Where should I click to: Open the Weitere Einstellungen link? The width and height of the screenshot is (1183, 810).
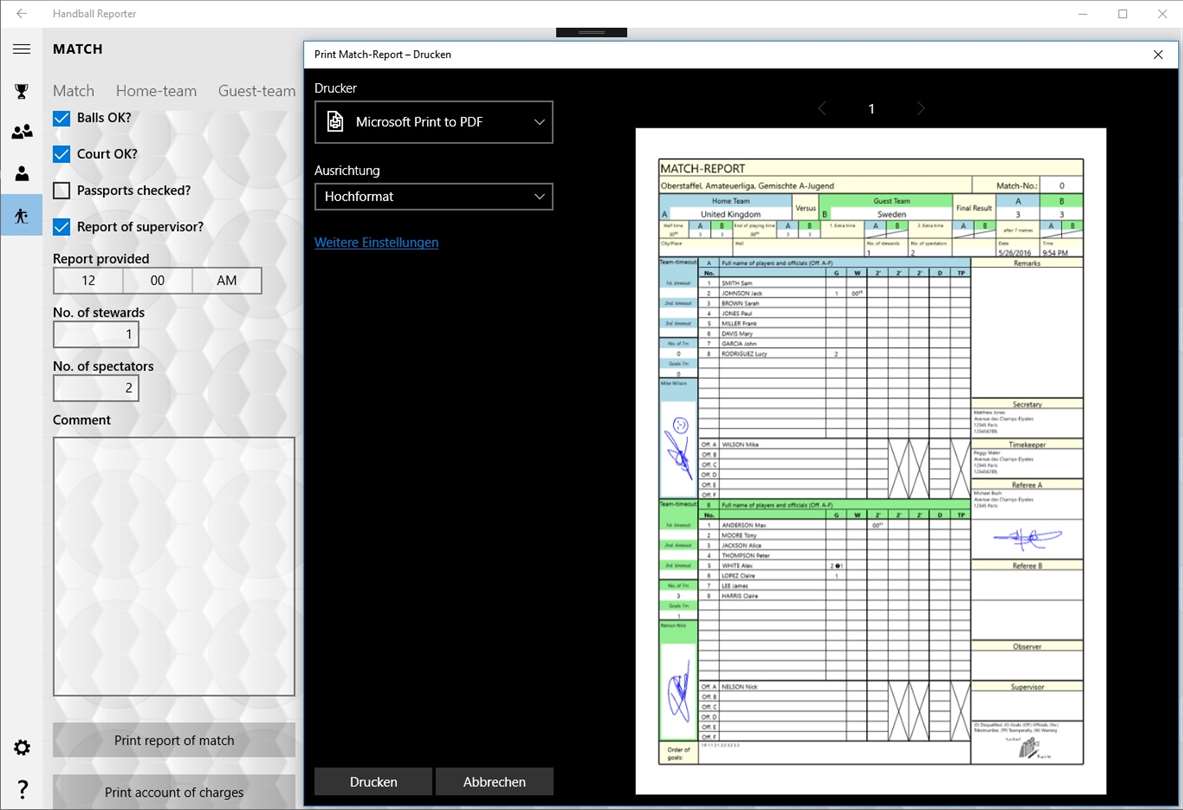point(376,242)
